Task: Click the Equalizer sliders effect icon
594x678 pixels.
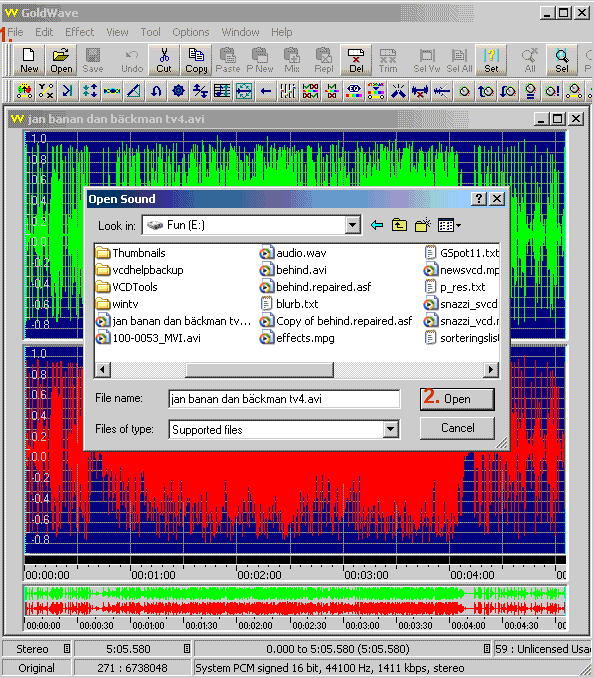Action: point(288,91)
